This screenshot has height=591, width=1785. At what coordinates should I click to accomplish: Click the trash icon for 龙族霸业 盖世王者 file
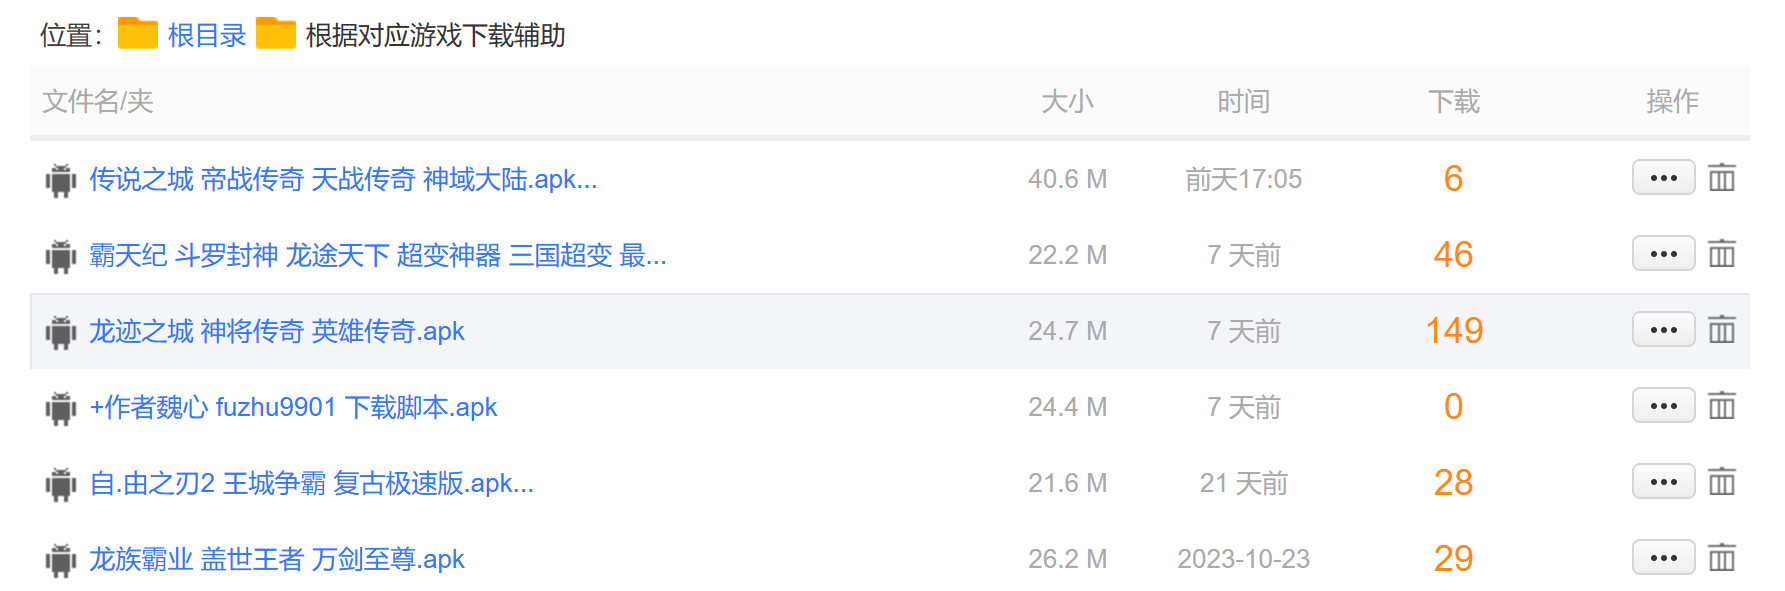coord(1721,558)
